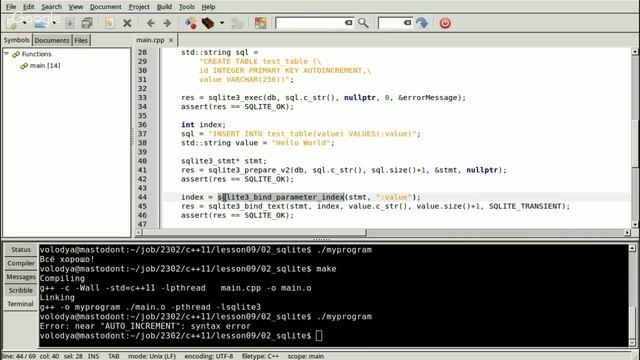640x360 pixels.
Task: Show the Messages tab
Action: pyautogui.click(x=21, y=277)
